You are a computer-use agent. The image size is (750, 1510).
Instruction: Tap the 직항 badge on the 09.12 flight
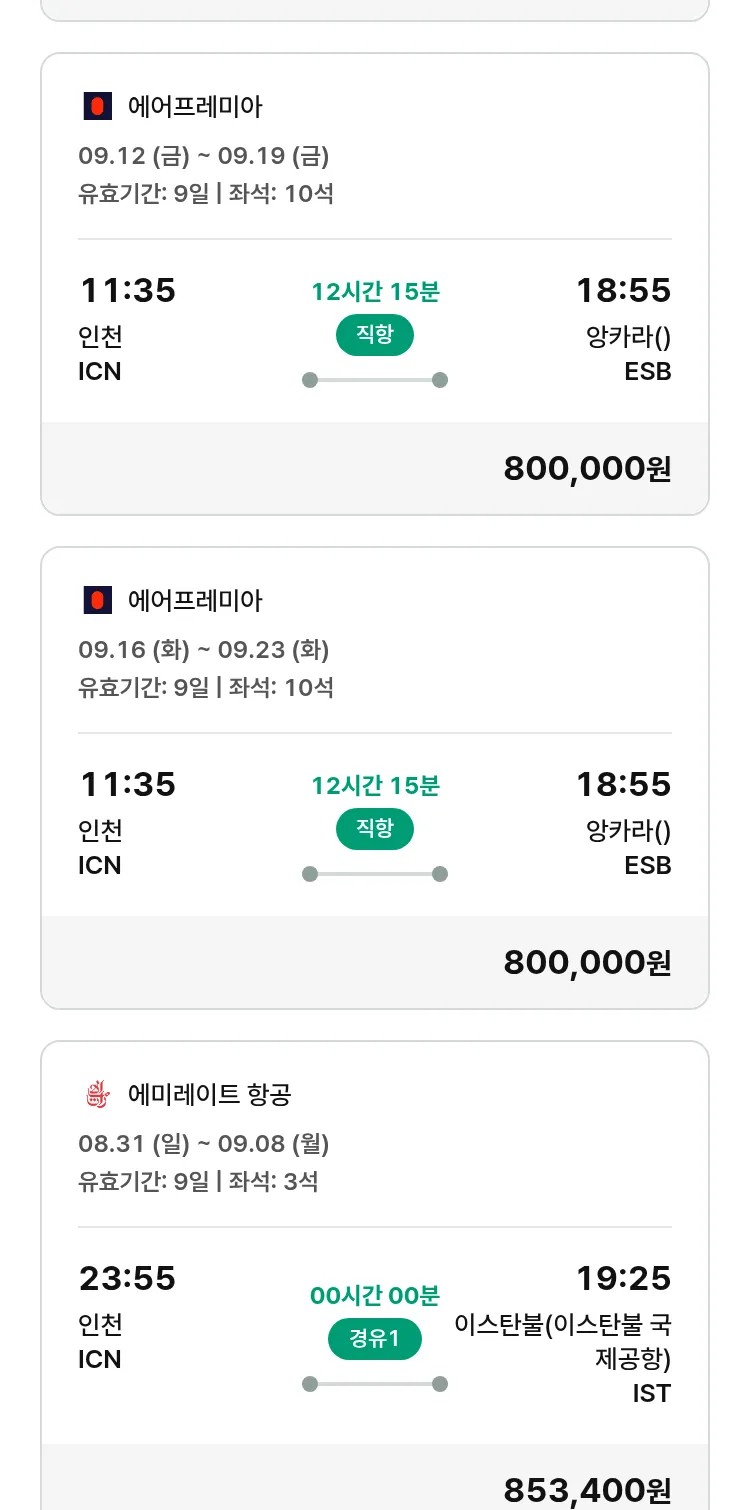(x=374, y=335)
